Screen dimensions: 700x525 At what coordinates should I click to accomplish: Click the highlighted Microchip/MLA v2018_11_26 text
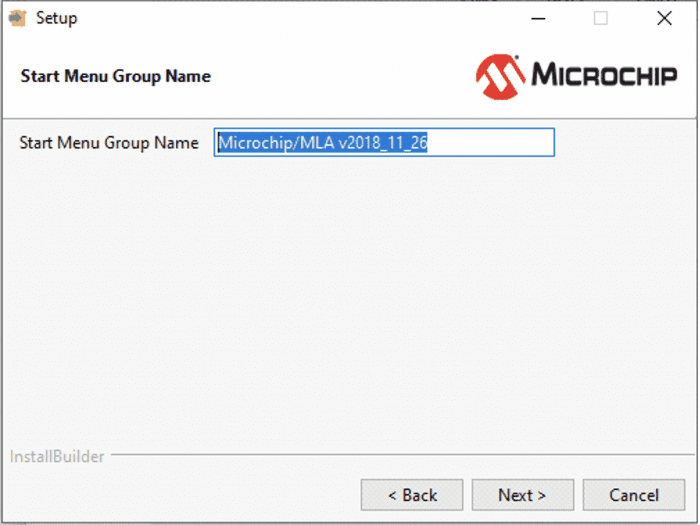pos(323,143)
